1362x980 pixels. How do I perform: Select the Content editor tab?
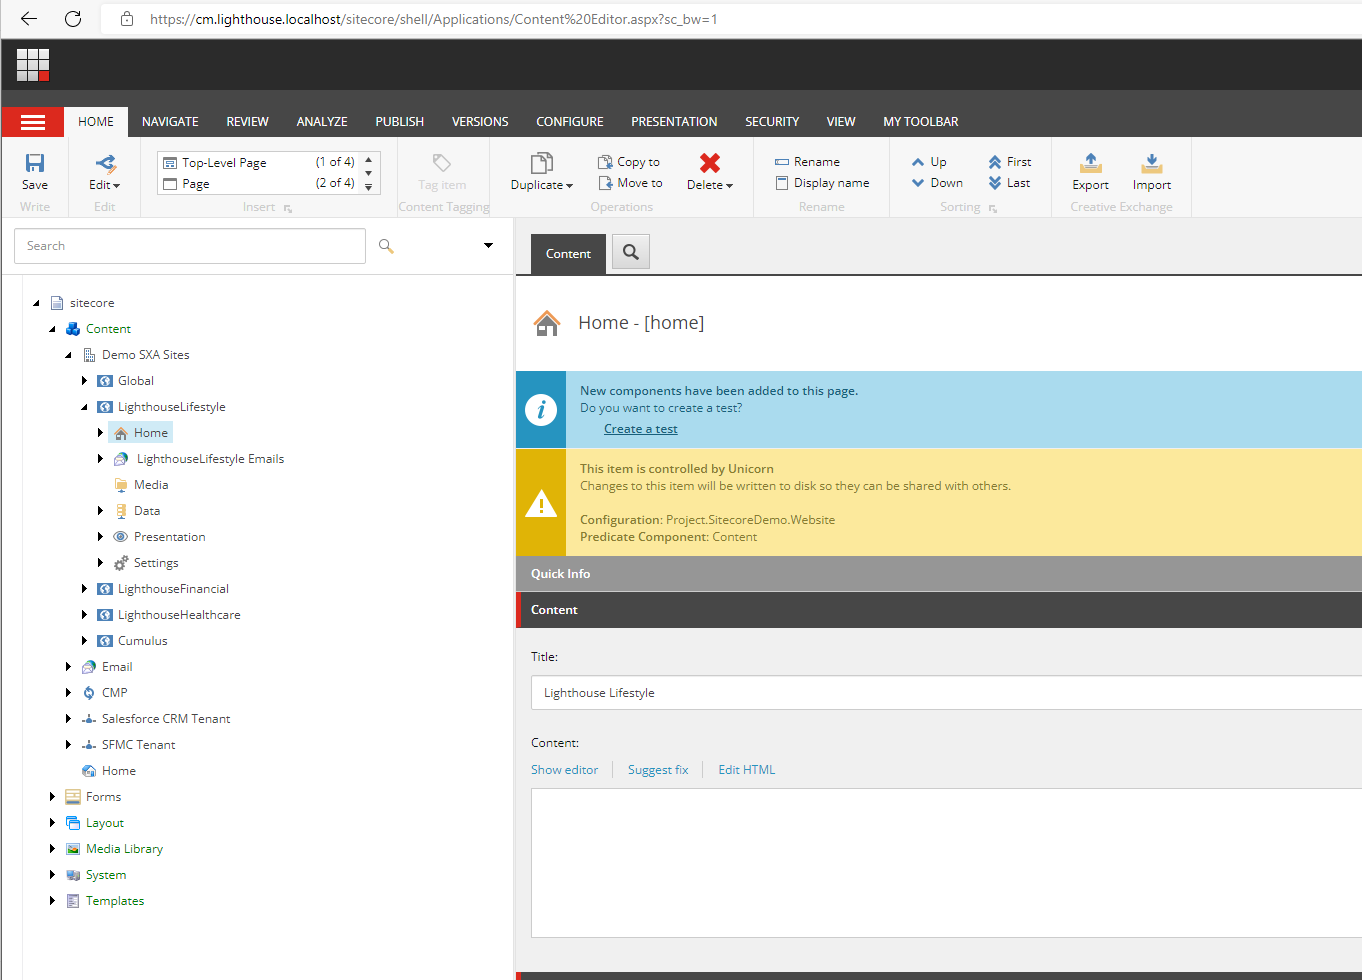[x=568, y=254]
